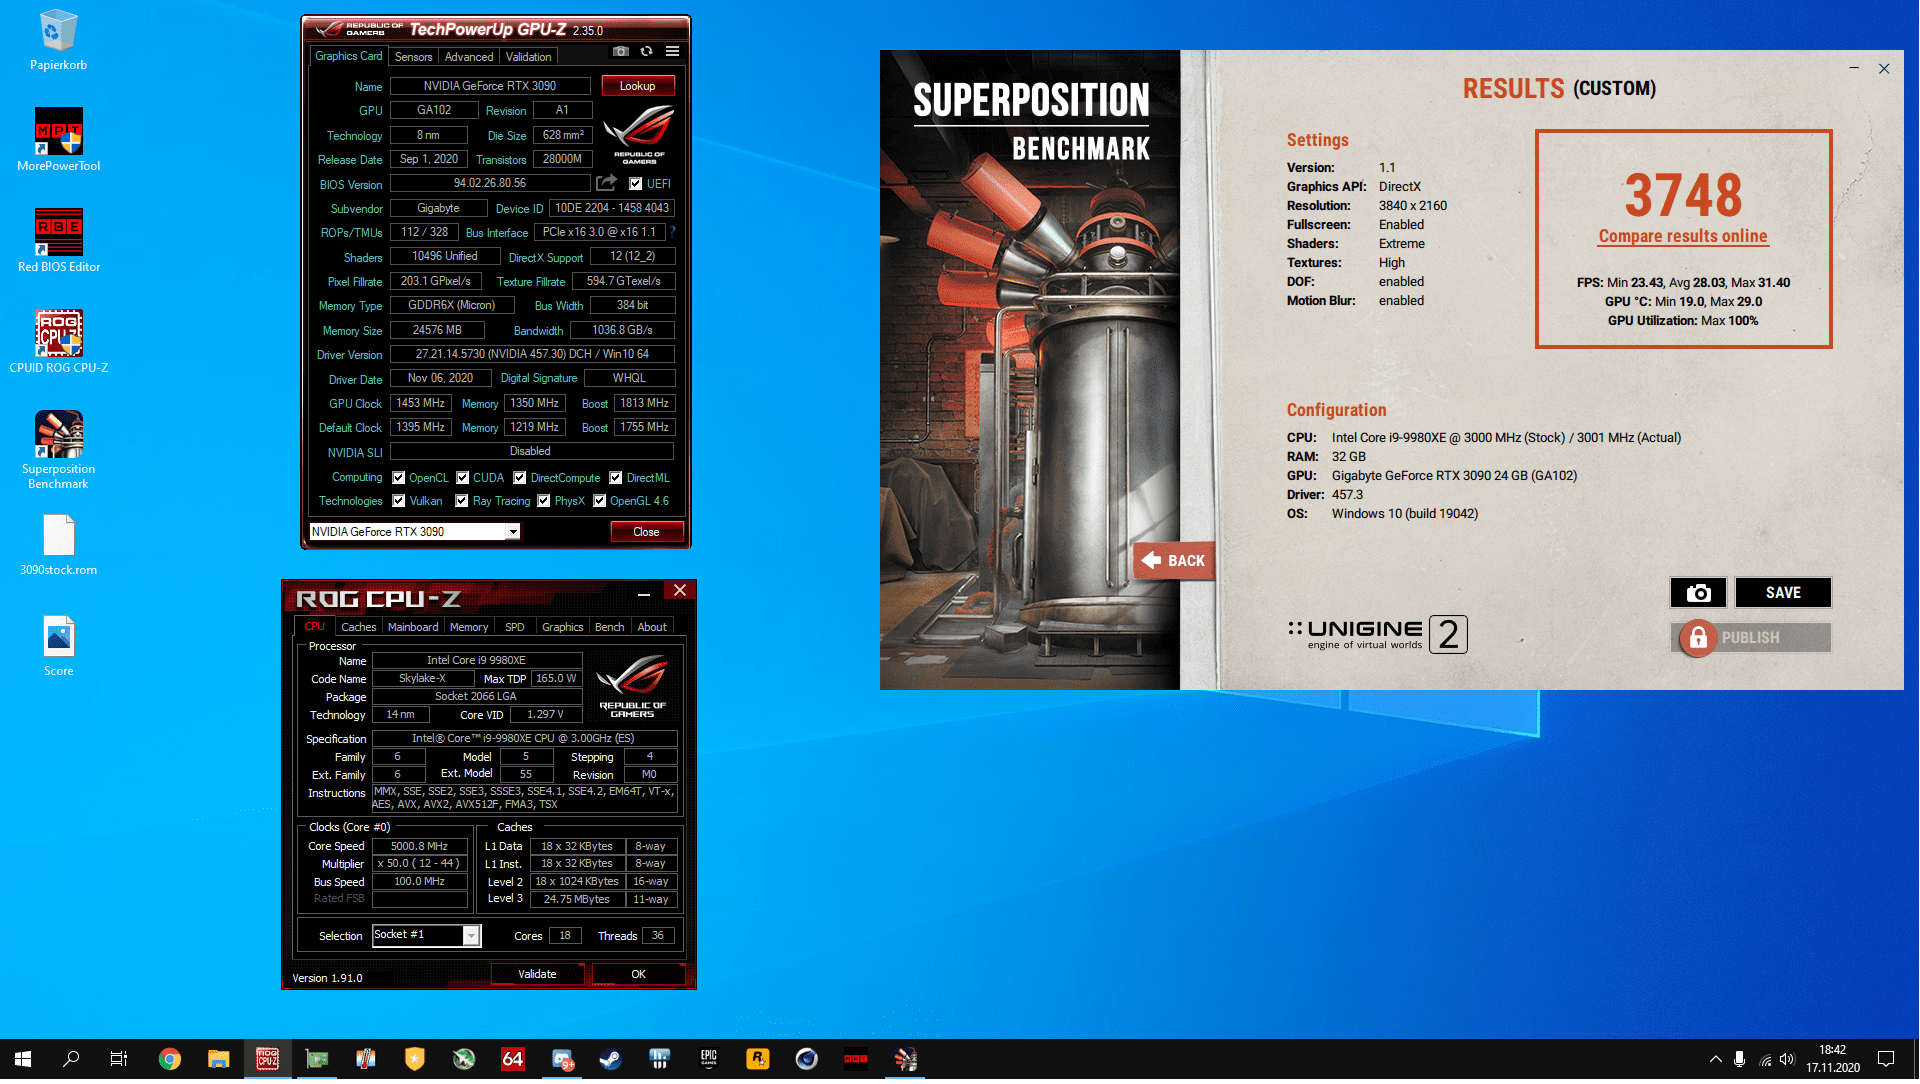
Task: Open the Bench tab in ROG CPU-Z
Action: 610,627
